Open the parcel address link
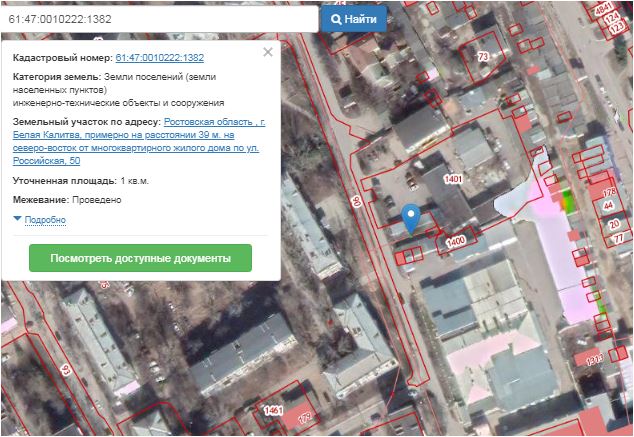Viewport: 634px width, 437px height. tap(138, 141)
